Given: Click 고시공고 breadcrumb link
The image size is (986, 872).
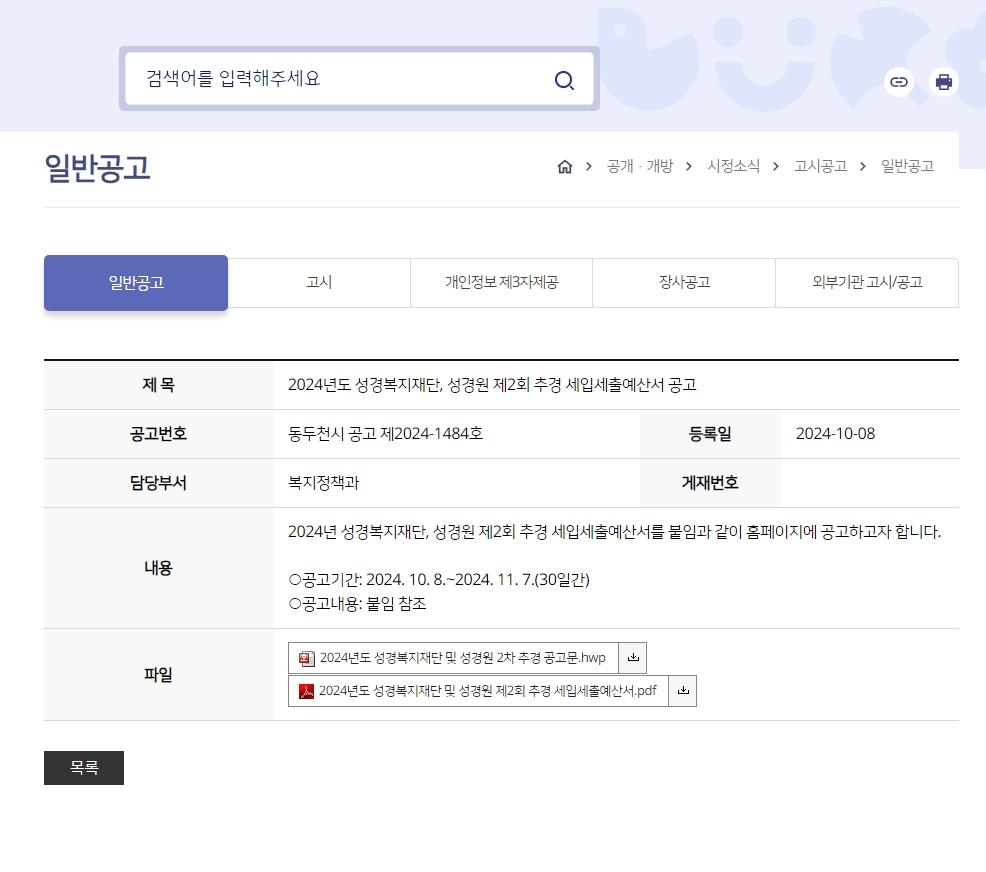Looking at the screenshot, I should click(820, 166).
